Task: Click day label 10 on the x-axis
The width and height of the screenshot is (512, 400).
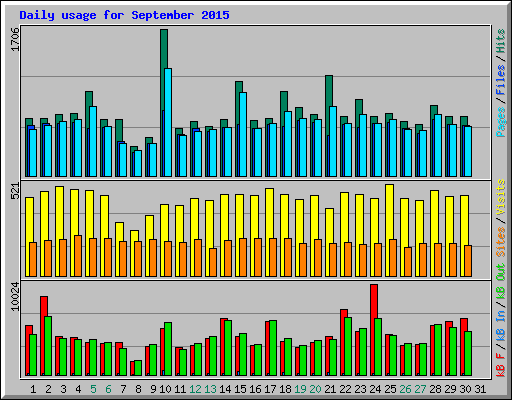Action: coord(165,389)
